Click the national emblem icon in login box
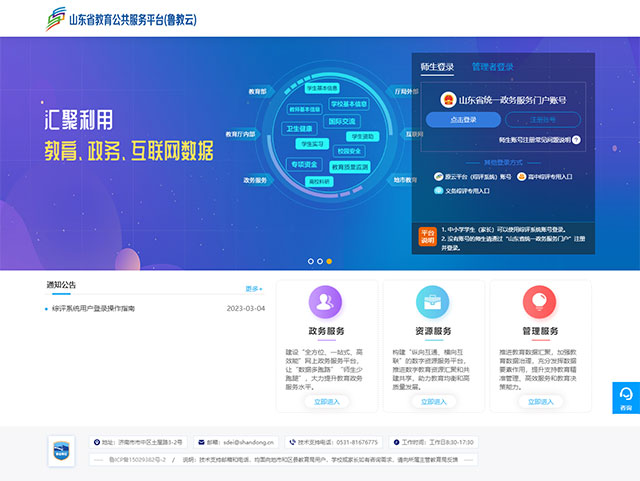The width and height of the screenshot is (640, 481). (450, 99)
